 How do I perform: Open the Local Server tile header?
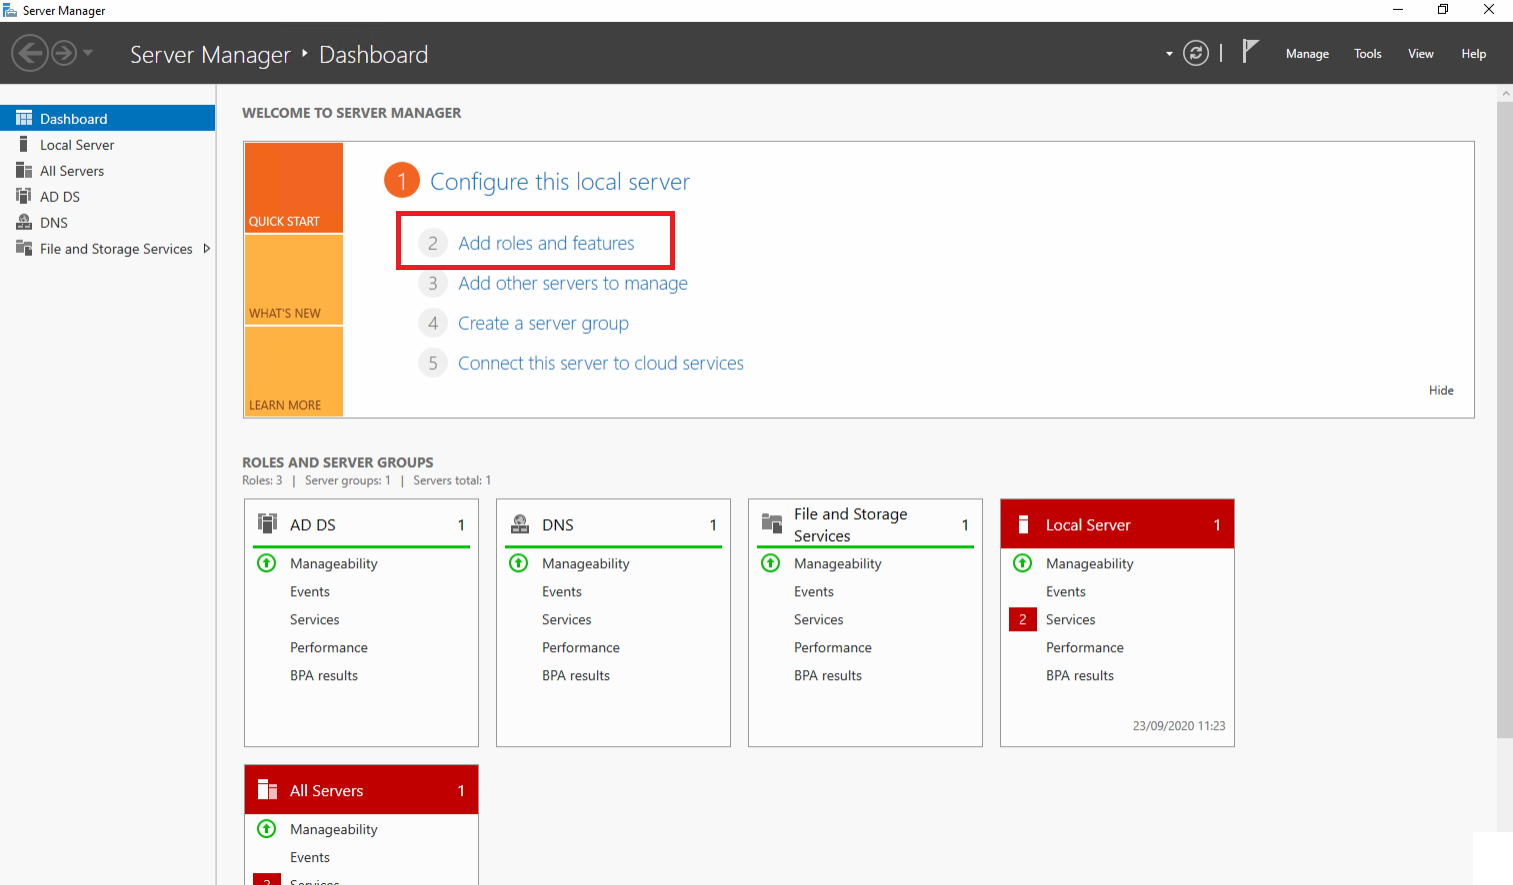(x=1117, y=524)
